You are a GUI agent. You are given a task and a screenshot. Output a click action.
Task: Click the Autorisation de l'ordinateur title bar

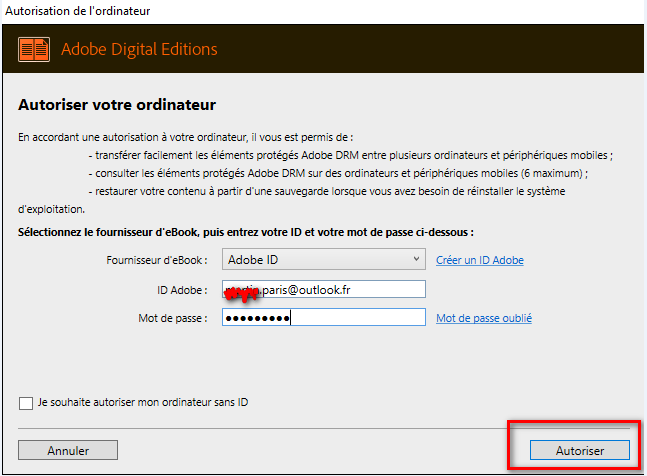coord(80,10)
